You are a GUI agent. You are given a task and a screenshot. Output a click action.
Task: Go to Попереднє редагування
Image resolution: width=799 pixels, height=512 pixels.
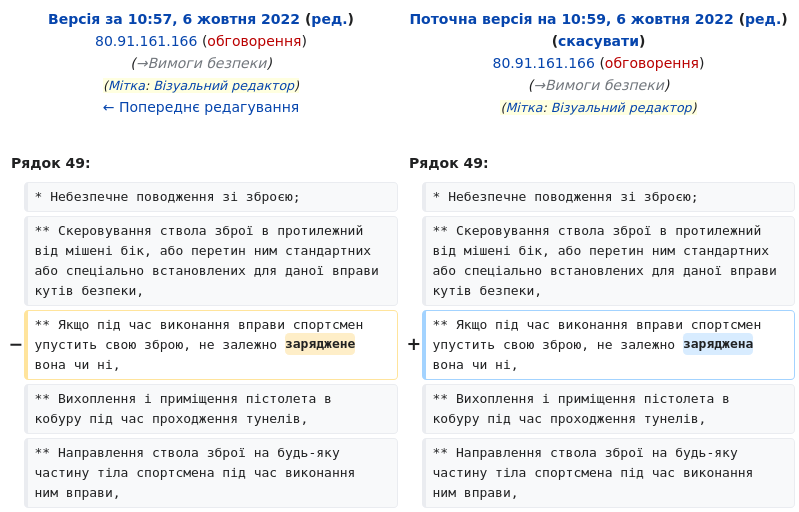coord(201,107)
